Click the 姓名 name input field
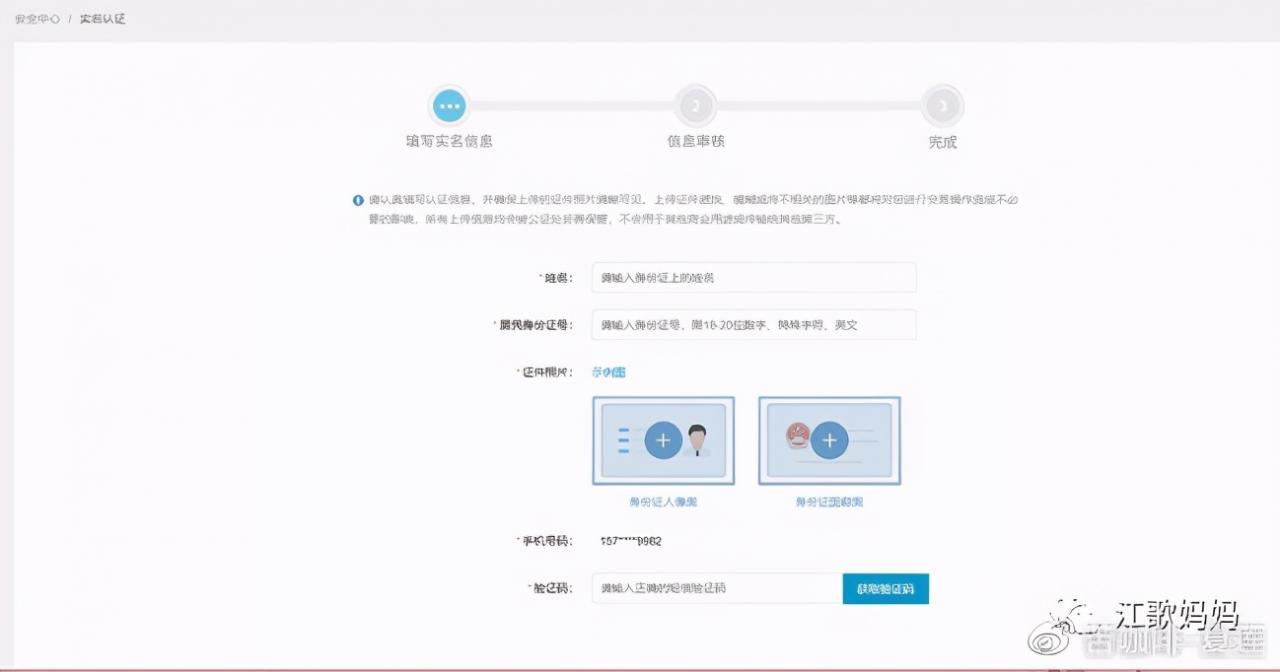Image resolution: width=1280 pixels, height=672 pixels. point(754,277)
